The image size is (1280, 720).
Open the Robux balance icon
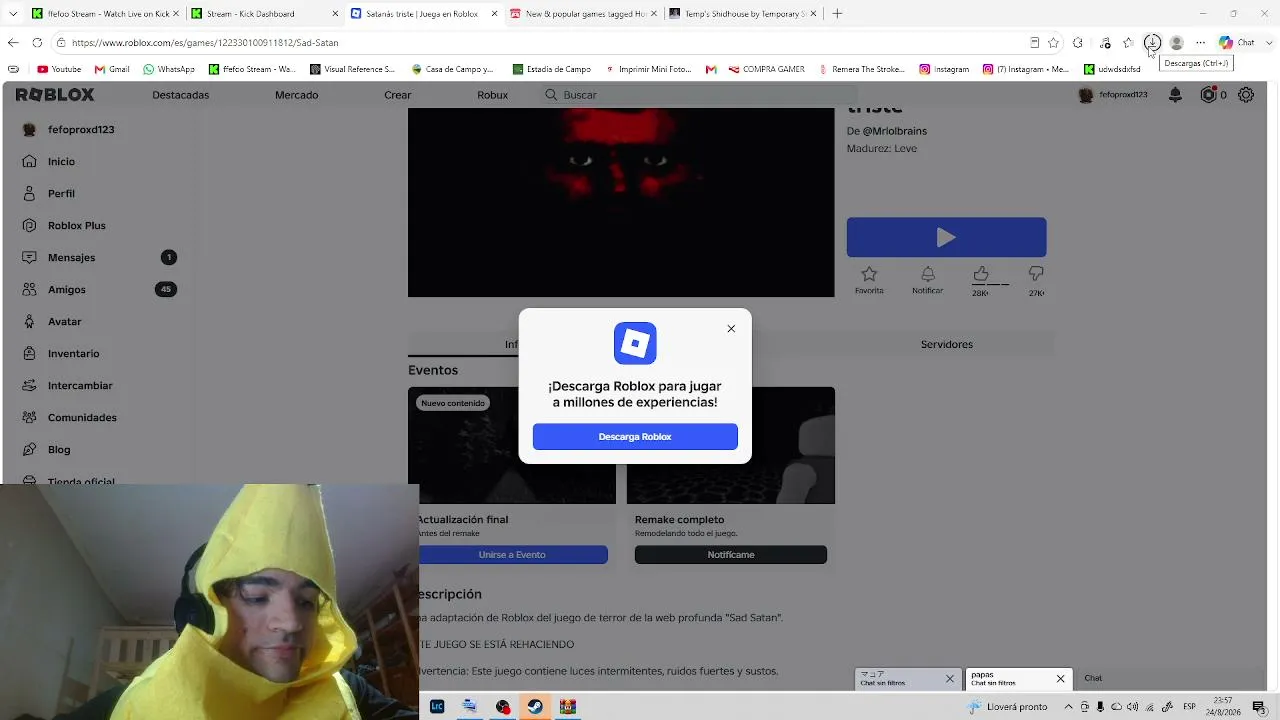1209,95
